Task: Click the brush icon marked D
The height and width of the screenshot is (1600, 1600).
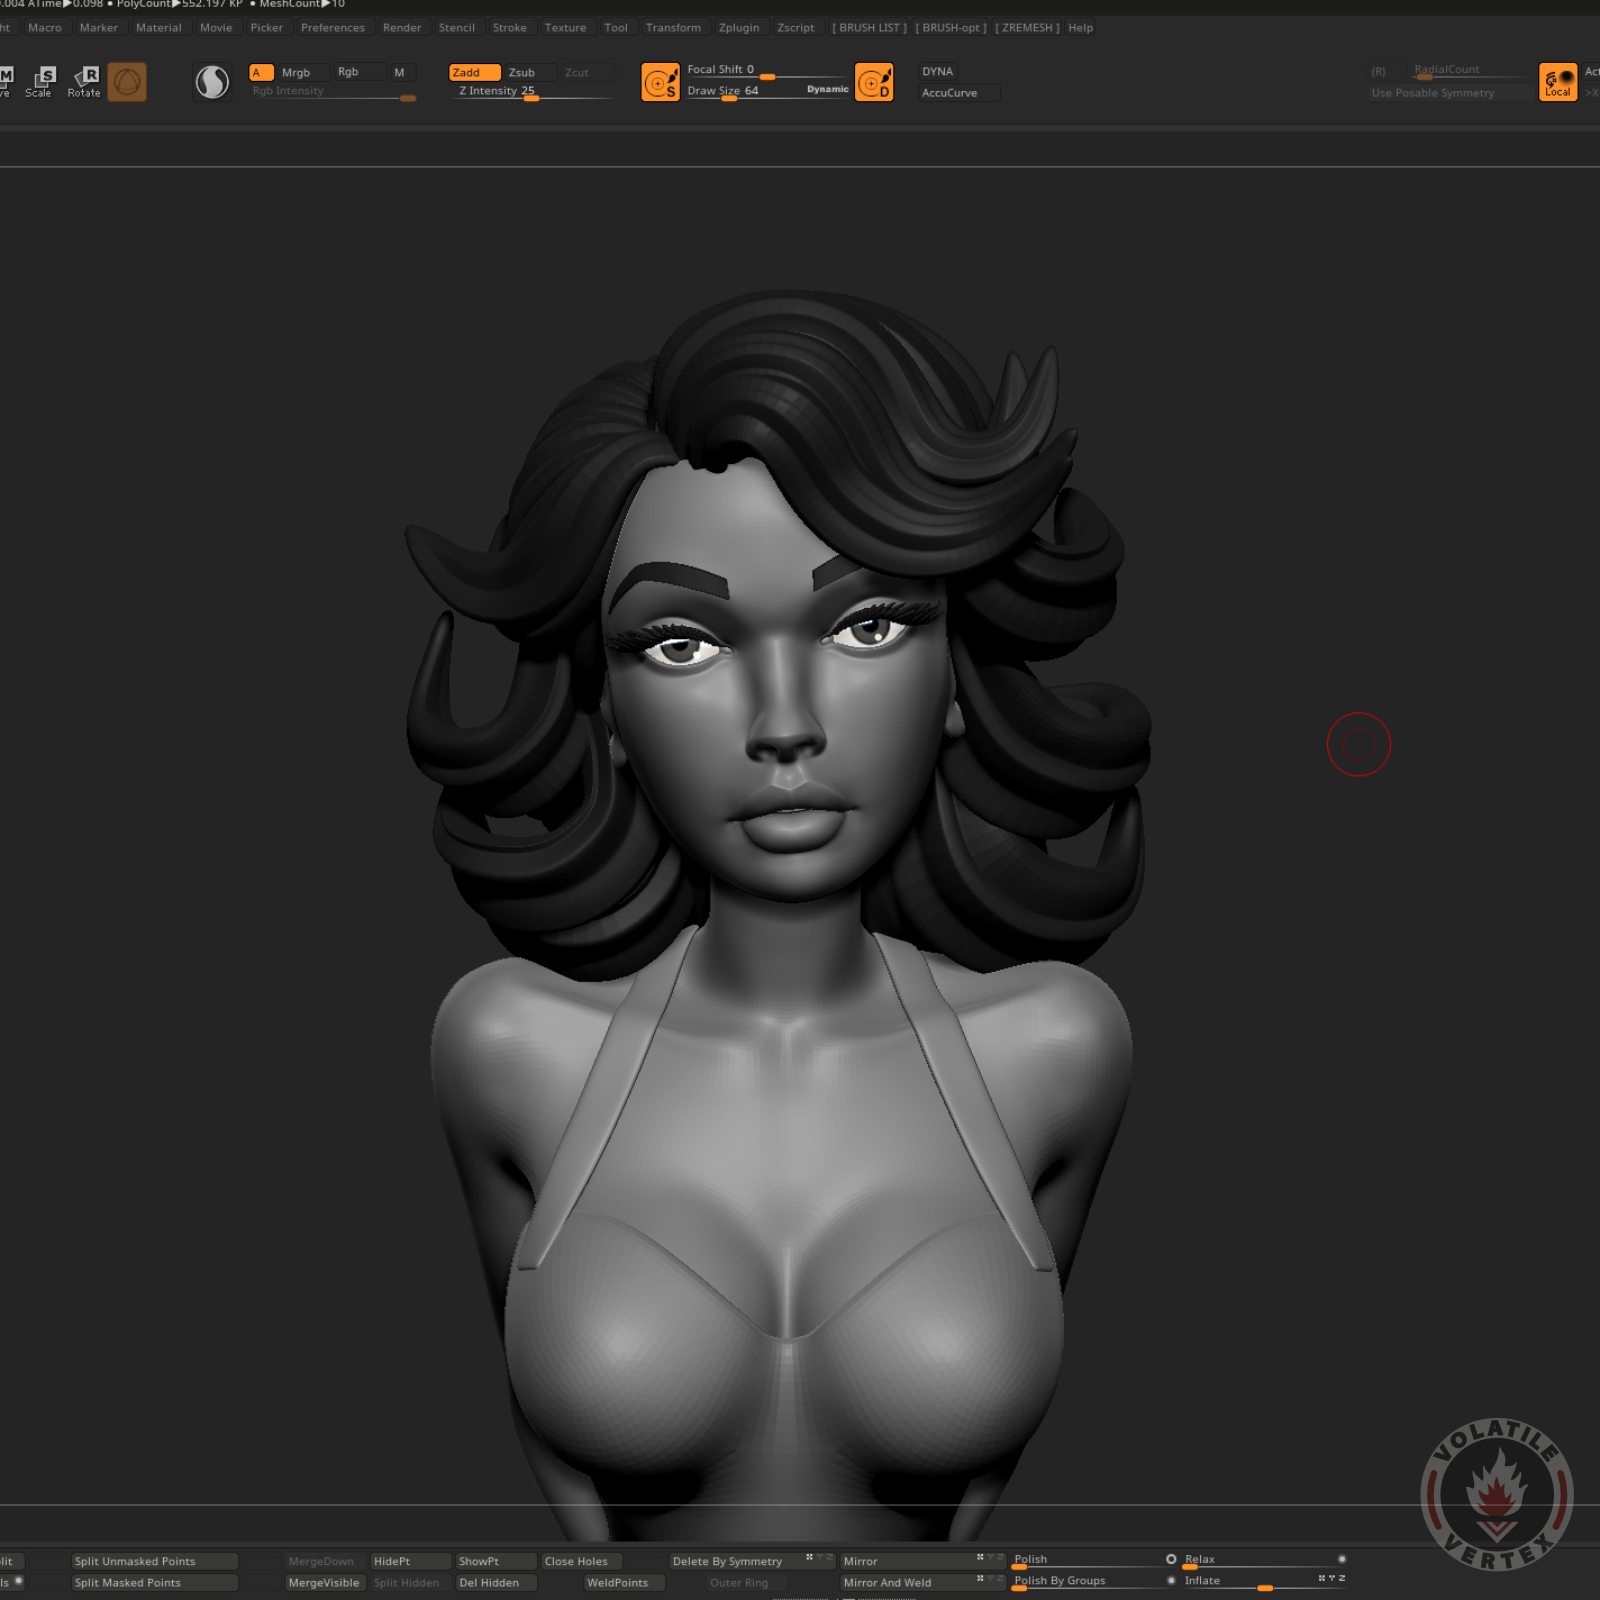Action: click(874, 82)
